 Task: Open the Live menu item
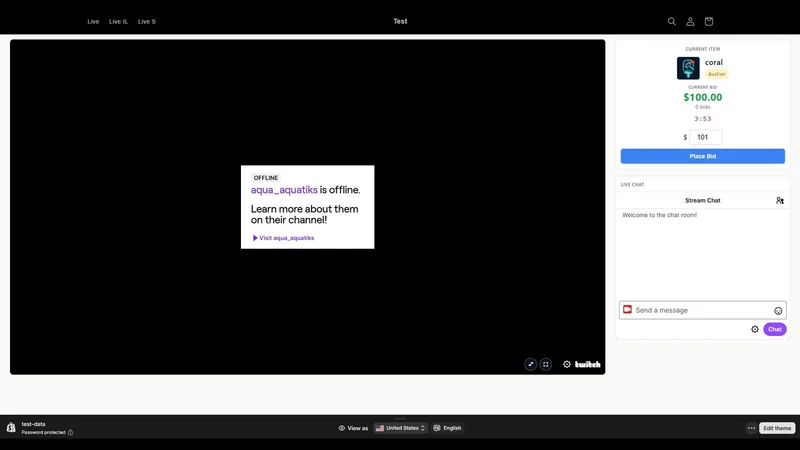pyautogui.click(x=93, y=21)
